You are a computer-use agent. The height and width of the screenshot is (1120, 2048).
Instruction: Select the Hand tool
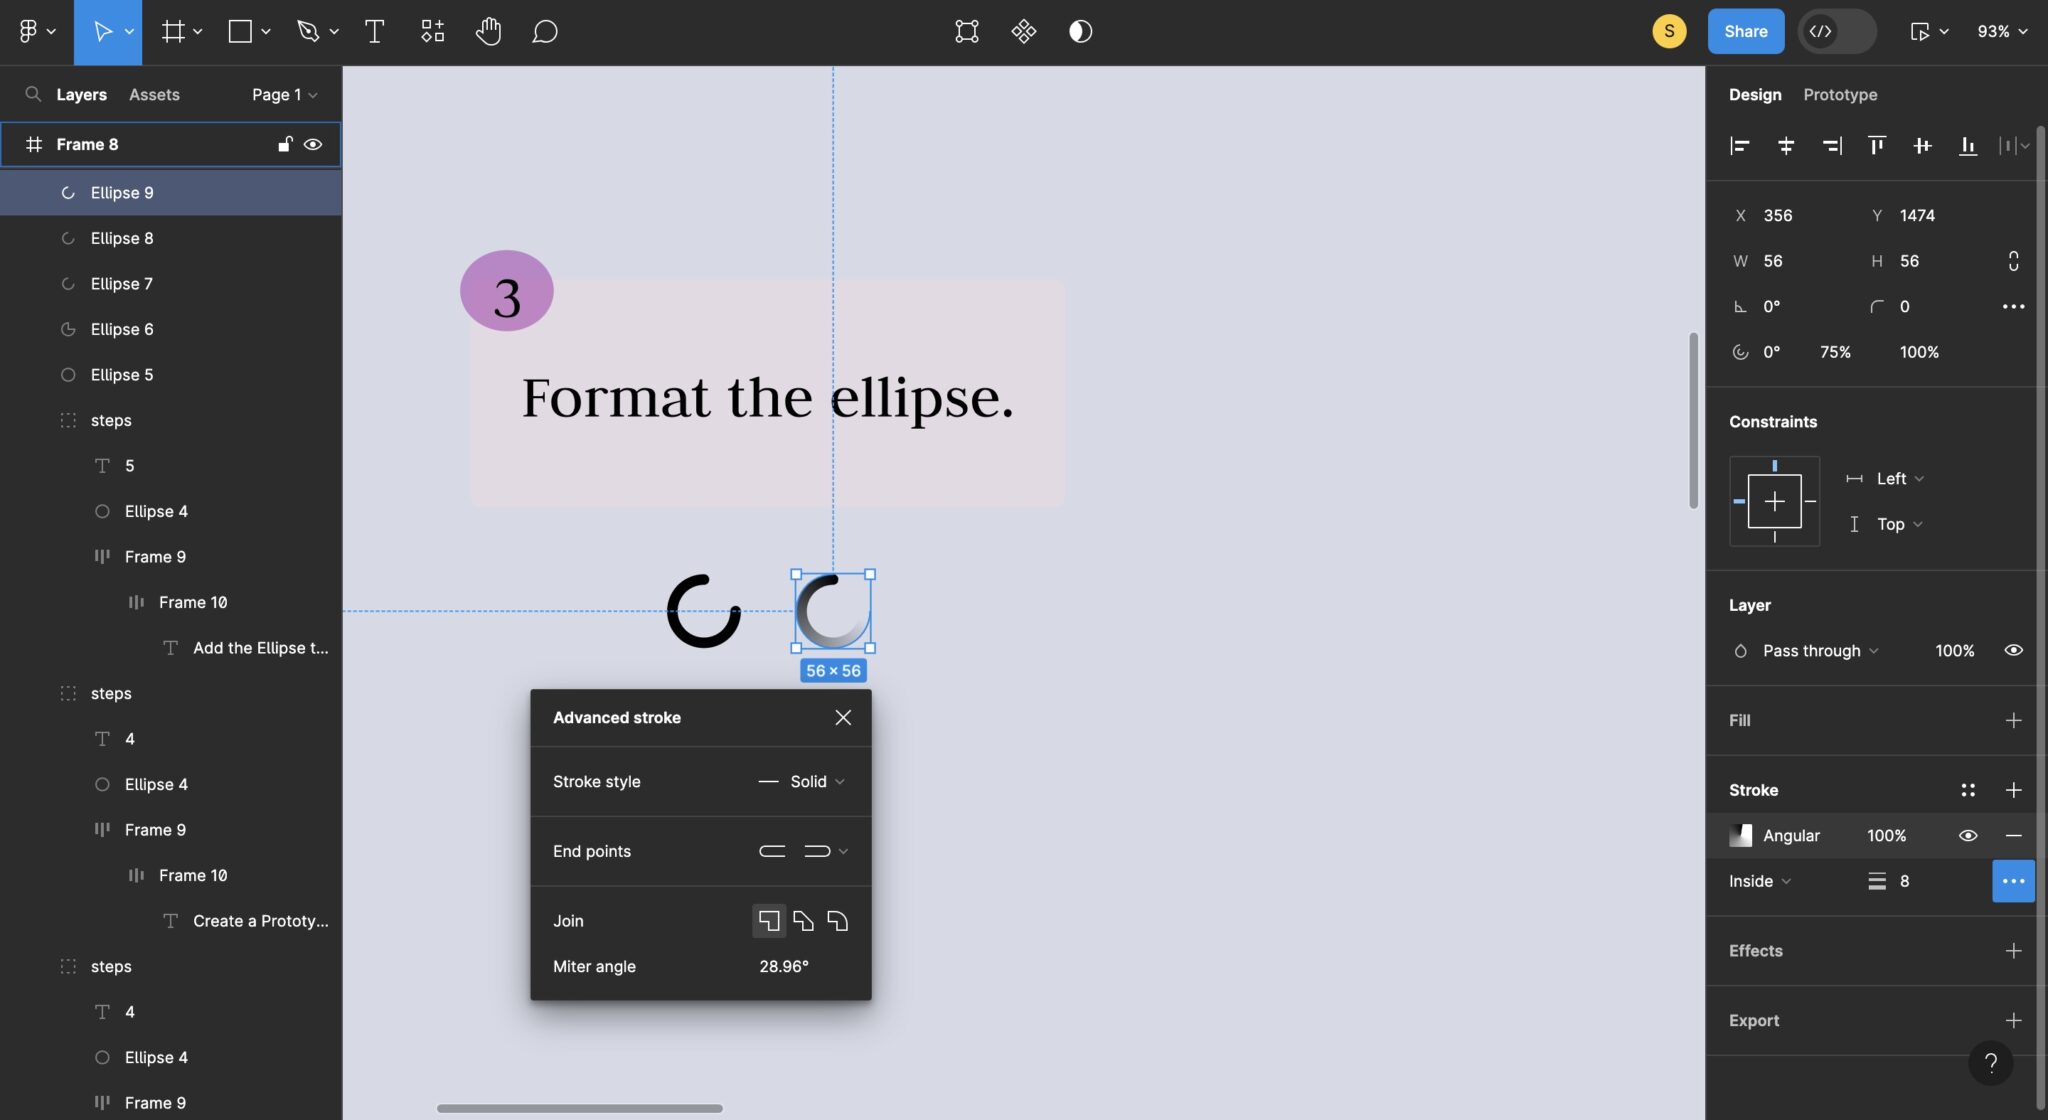tap(488, 31)
